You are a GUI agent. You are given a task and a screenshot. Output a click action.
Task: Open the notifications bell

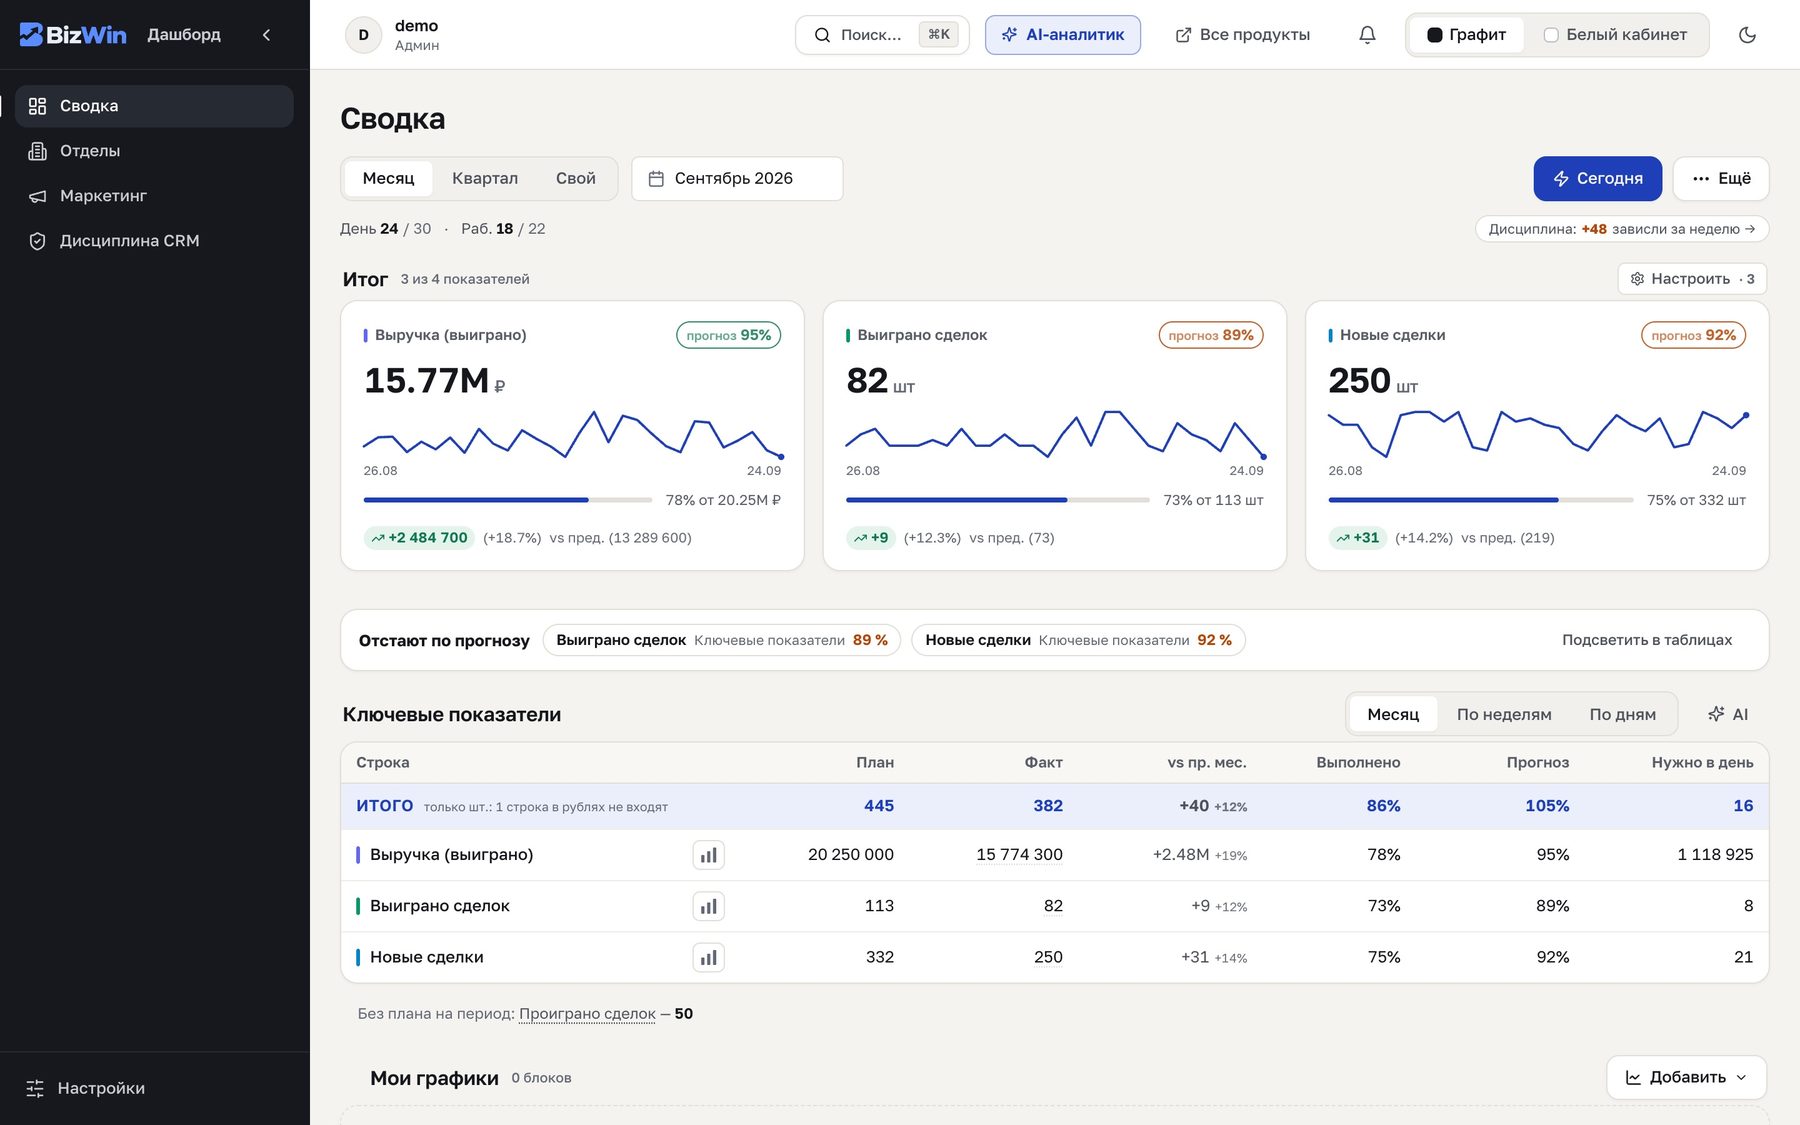click(x=1367, y=35)
